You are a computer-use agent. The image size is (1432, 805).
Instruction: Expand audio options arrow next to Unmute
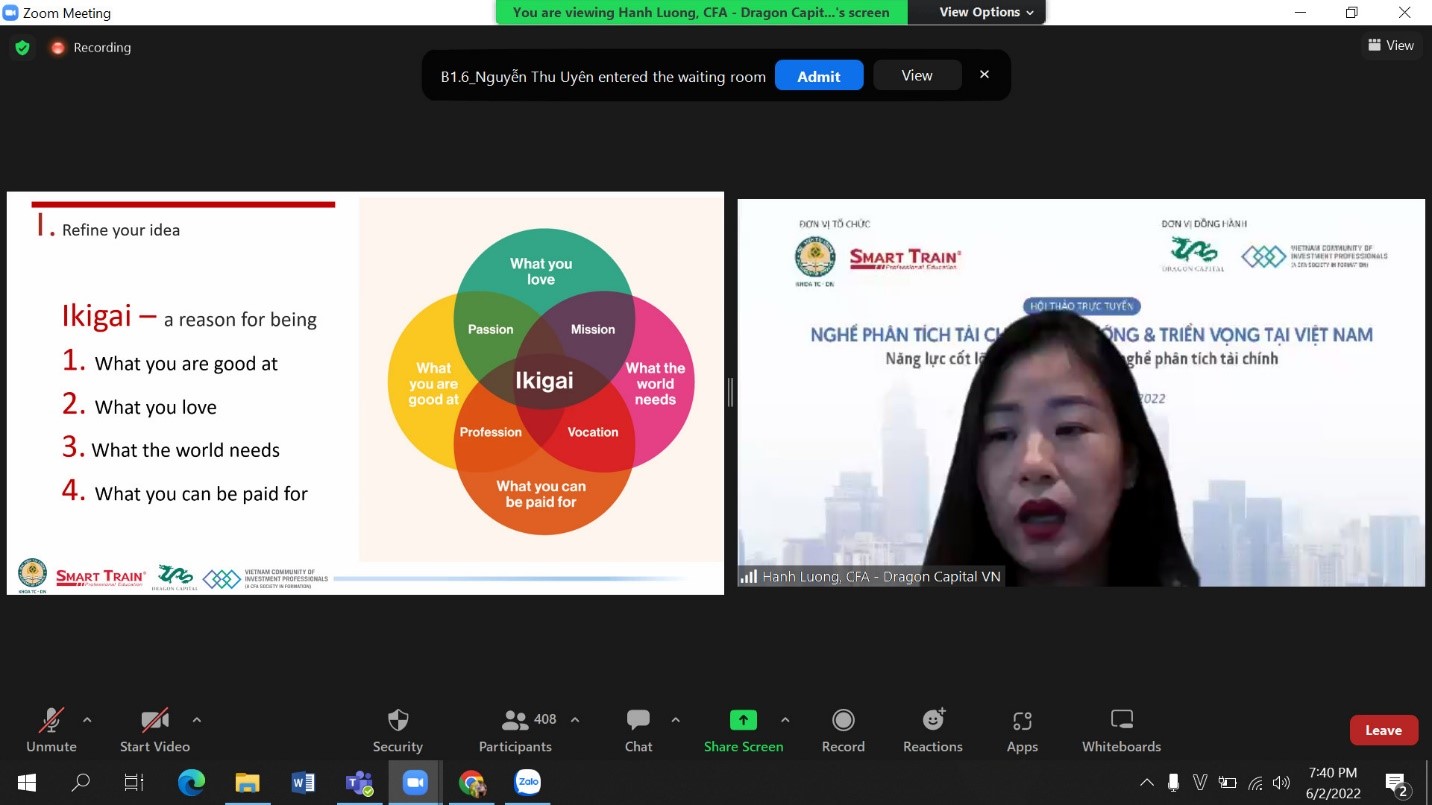coord(87,719)
